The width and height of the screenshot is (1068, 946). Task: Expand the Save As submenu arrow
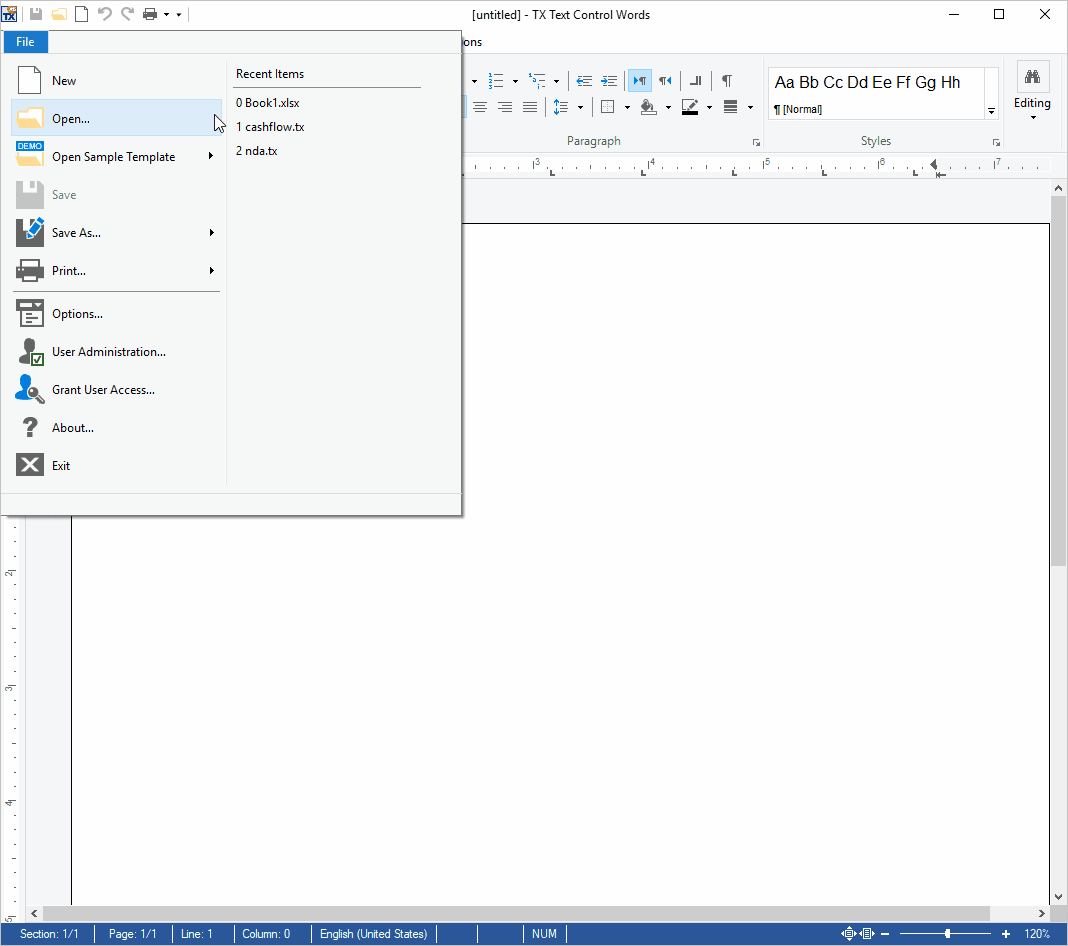click(x=212, y=232)
